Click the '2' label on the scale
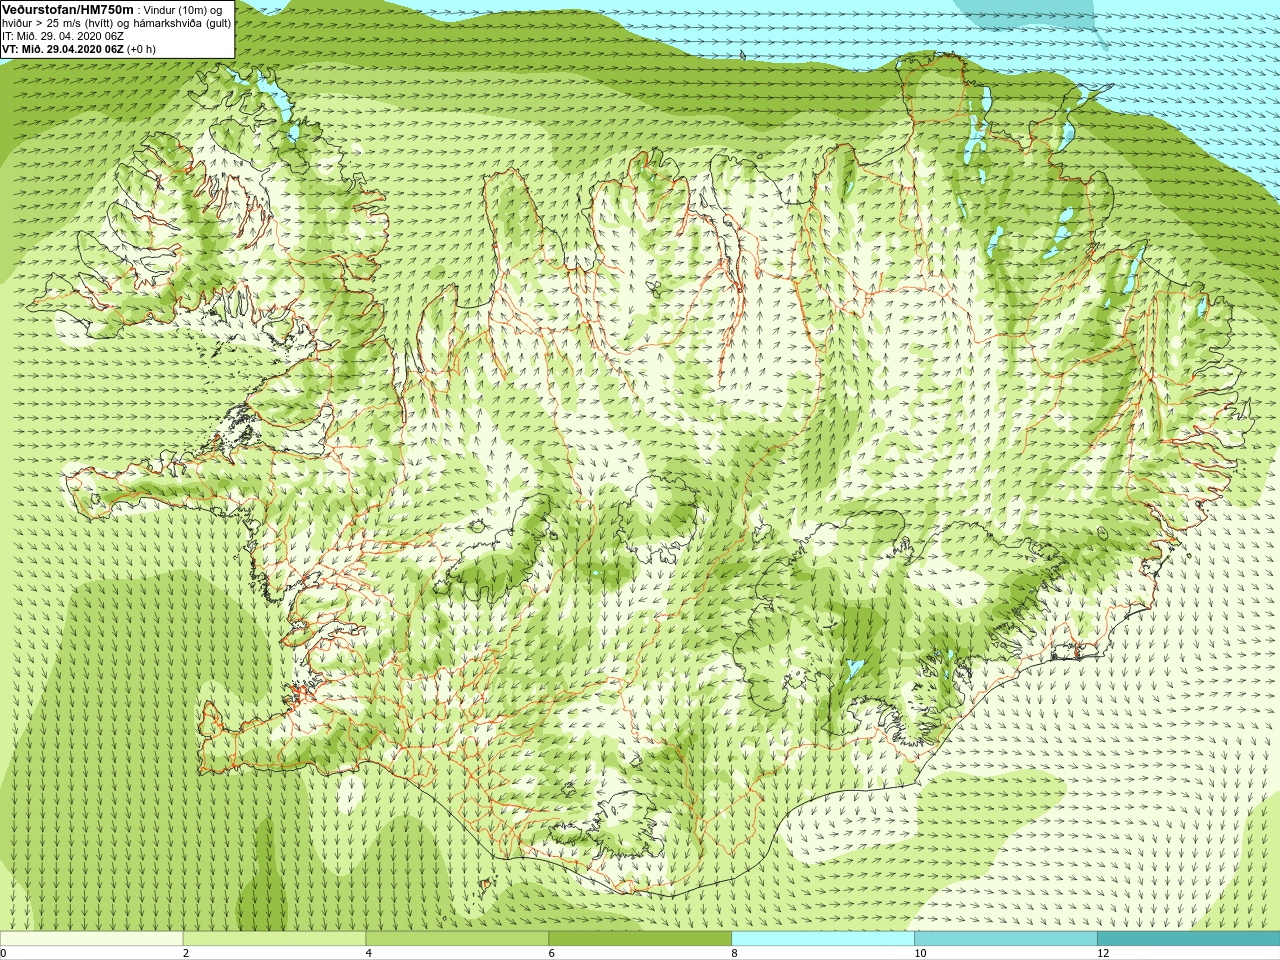1280x960 pixels. click(x=186, y=953)
